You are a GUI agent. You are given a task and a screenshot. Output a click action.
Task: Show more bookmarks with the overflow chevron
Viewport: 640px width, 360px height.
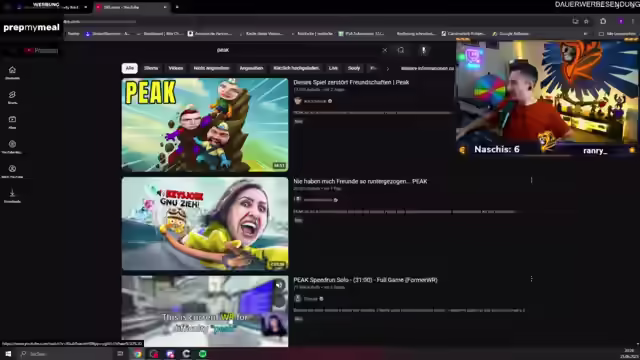pyautogui.click(x=586, y=34)
